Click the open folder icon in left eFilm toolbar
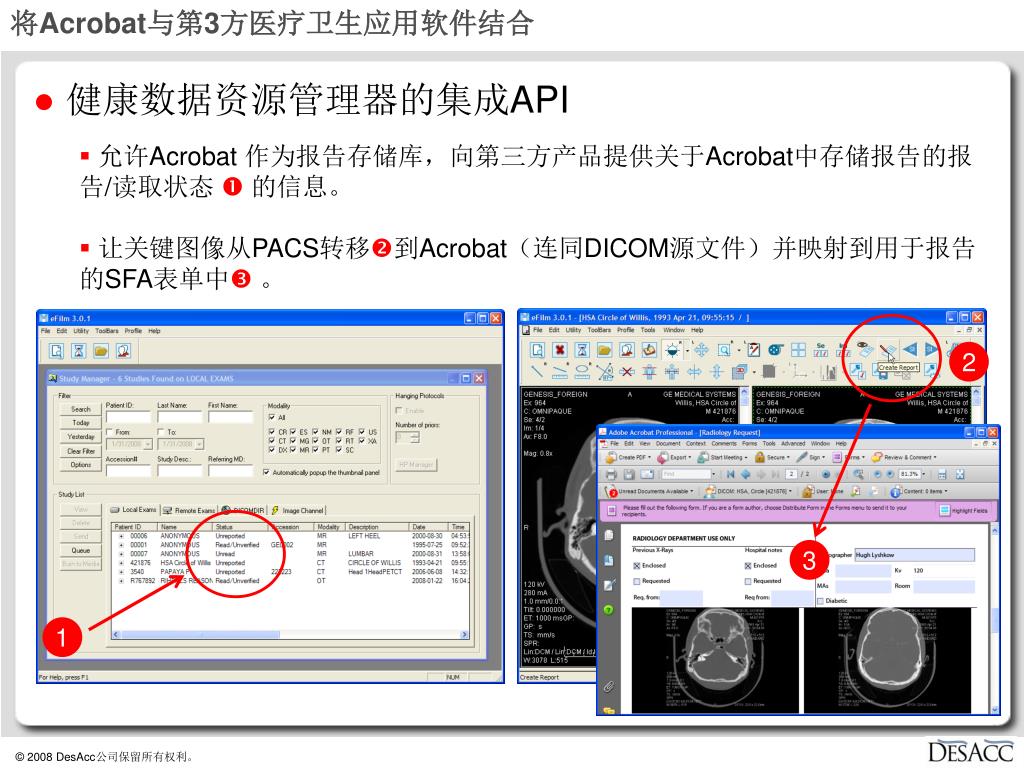The width and height of the screenshot is (1024, 768). [101, 351]
